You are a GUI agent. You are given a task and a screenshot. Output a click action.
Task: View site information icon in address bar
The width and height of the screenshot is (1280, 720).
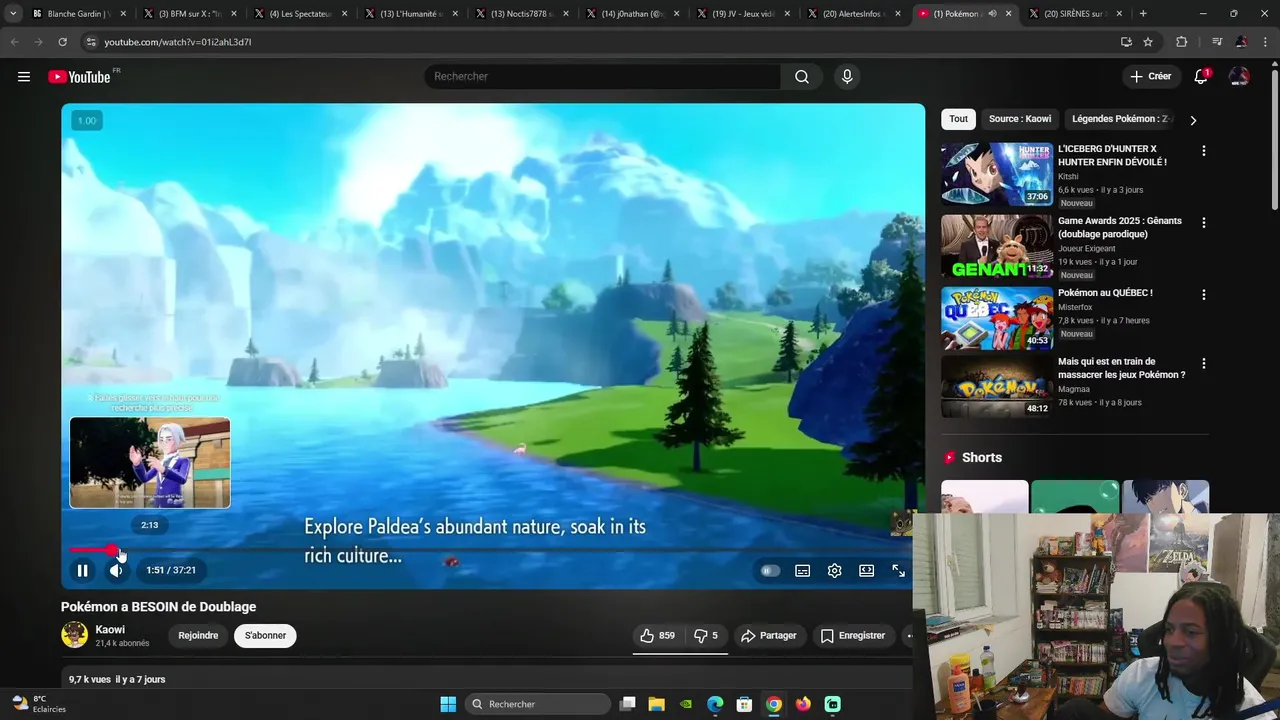click(x=90, y=42)
